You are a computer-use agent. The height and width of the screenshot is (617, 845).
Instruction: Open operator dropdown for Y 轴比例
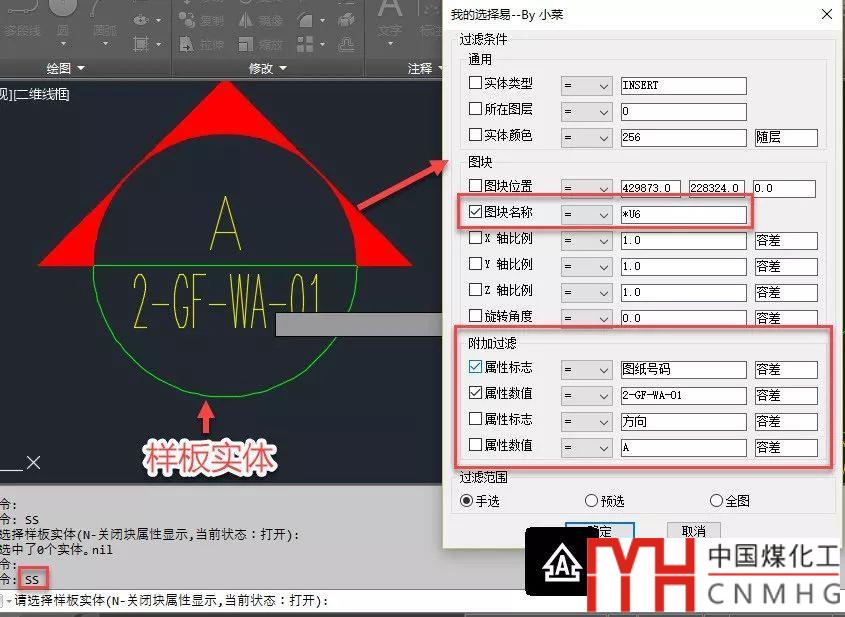pos(586,266)
